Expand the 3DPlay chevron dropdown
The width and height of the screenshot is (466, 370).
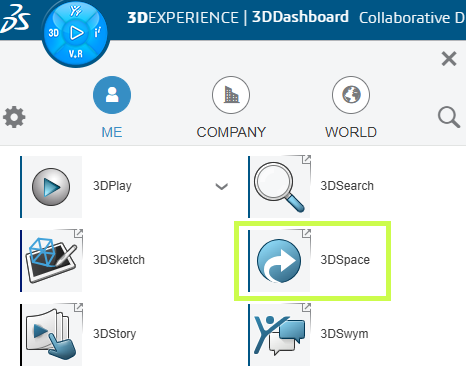coord(222,186)
